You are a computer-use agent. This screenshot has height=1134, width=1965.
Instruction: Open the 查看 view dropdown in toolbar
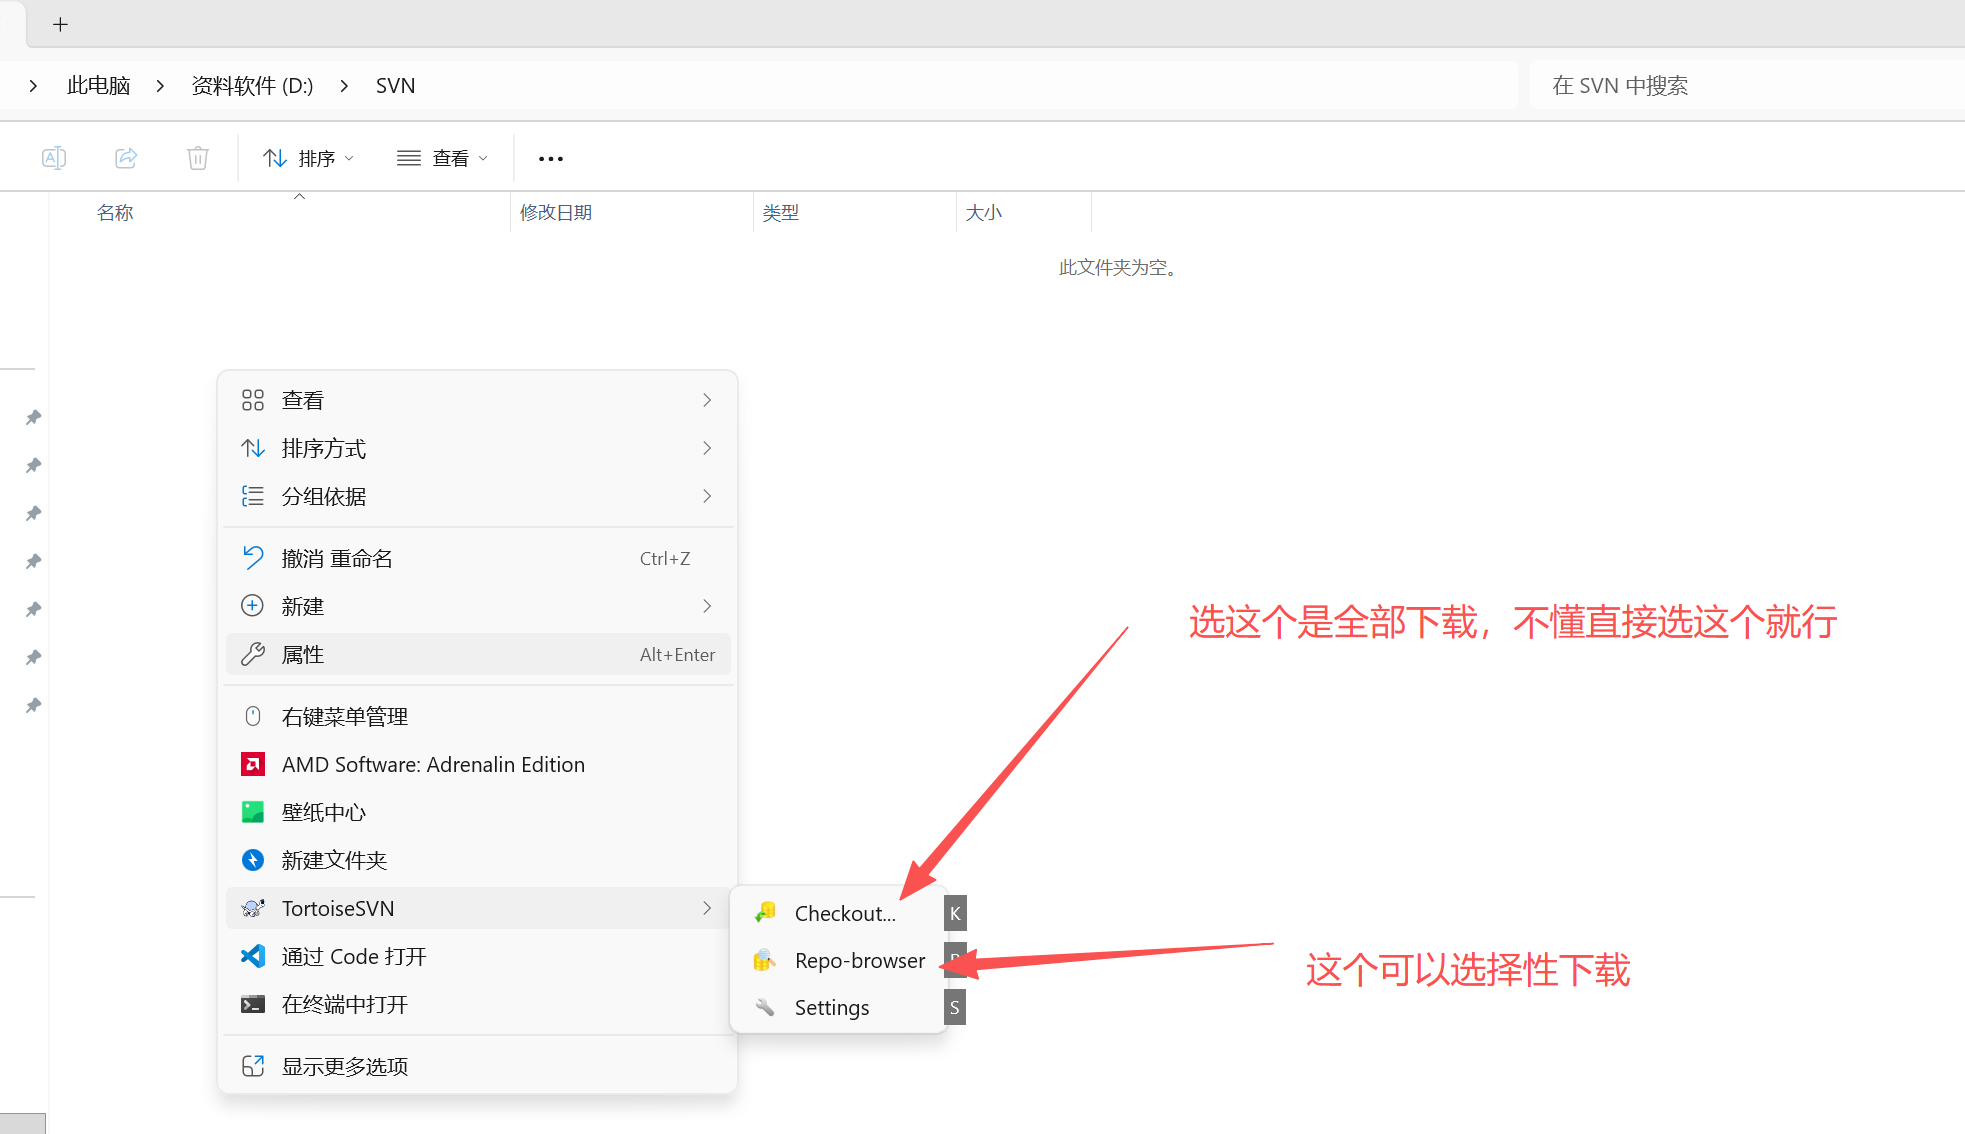[442, 158]
